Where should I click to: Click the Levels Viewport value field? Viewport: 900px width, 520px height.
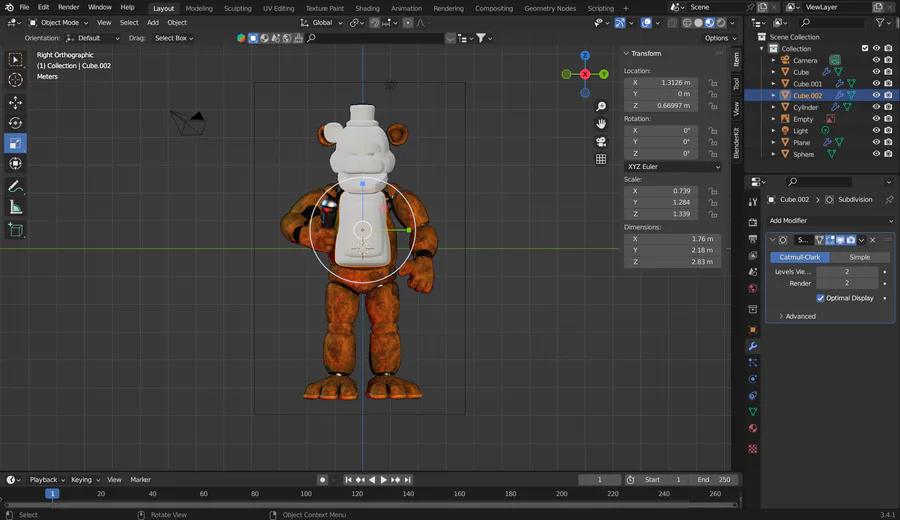click(x=847, y=271)
